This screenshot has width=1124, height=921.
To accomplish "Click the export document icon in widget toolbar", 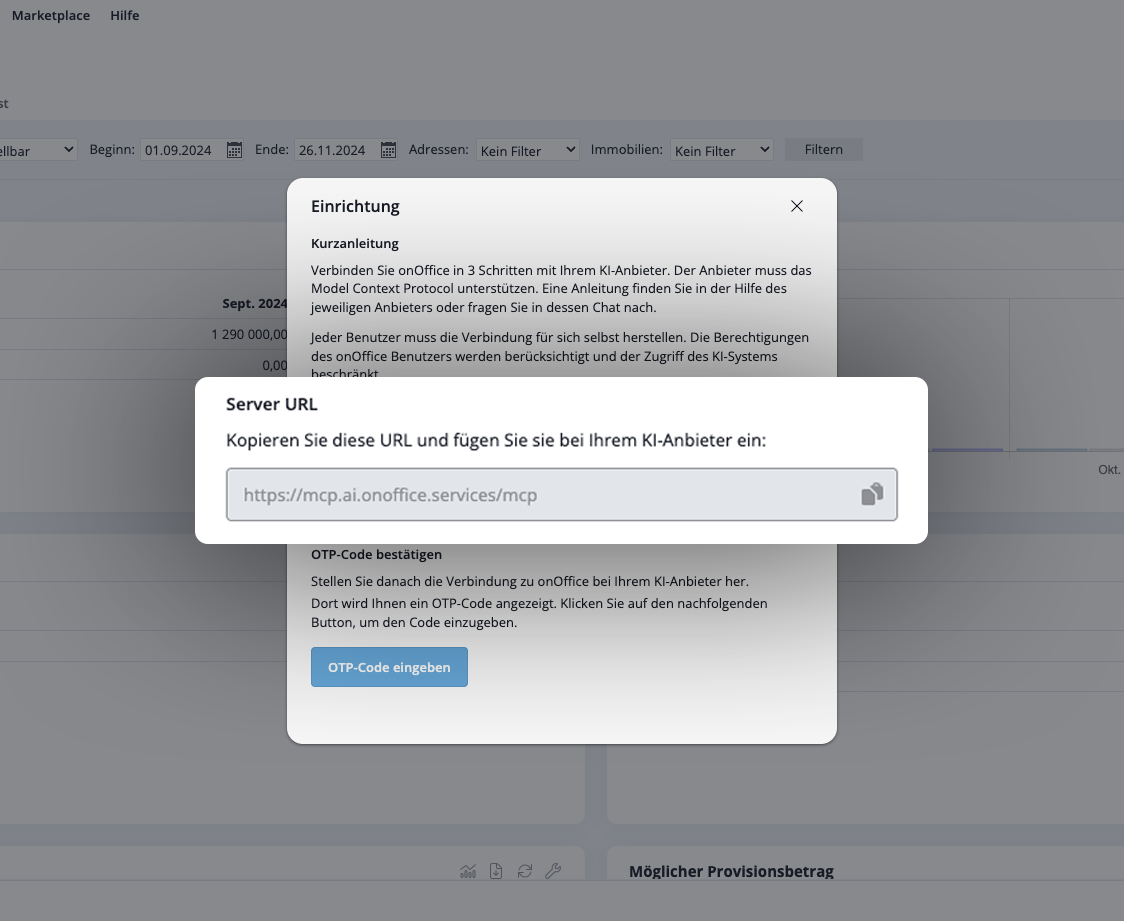I will (496, 871).
